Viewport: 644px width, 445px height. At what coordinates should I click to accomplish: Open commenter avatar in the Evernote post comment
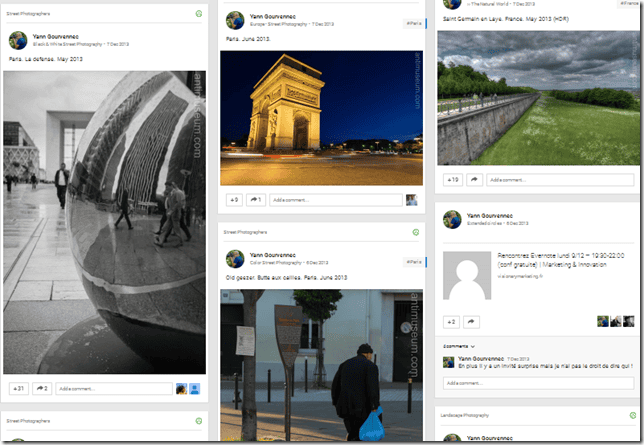[x=448, y=362]
